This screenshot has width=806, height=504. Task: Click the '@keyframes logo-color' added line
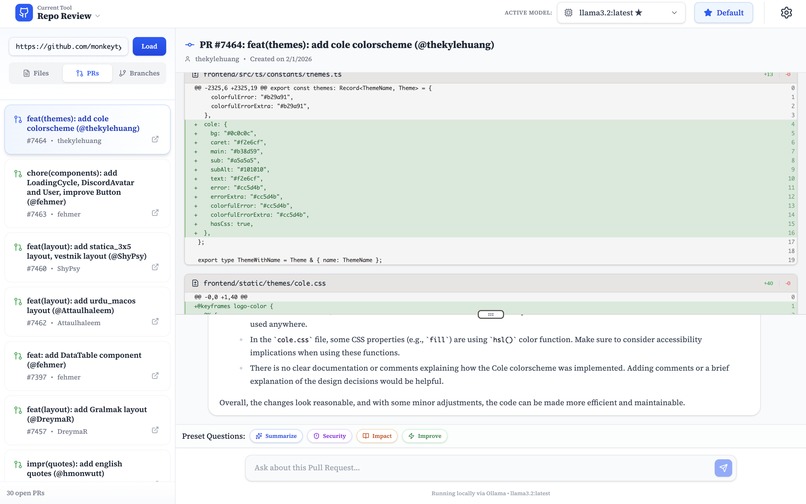(x=490, y=306)
